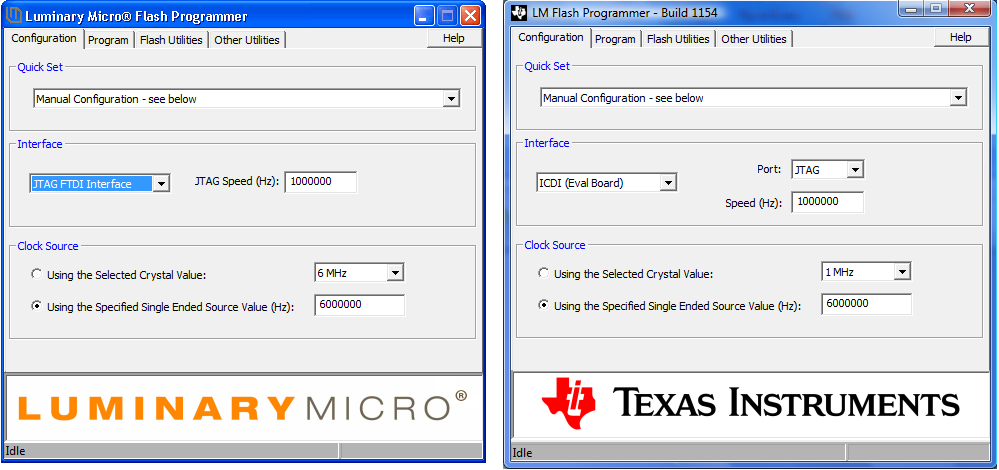
Task: Select single ended source radio in Luminary window
Action: click(37, 307)
